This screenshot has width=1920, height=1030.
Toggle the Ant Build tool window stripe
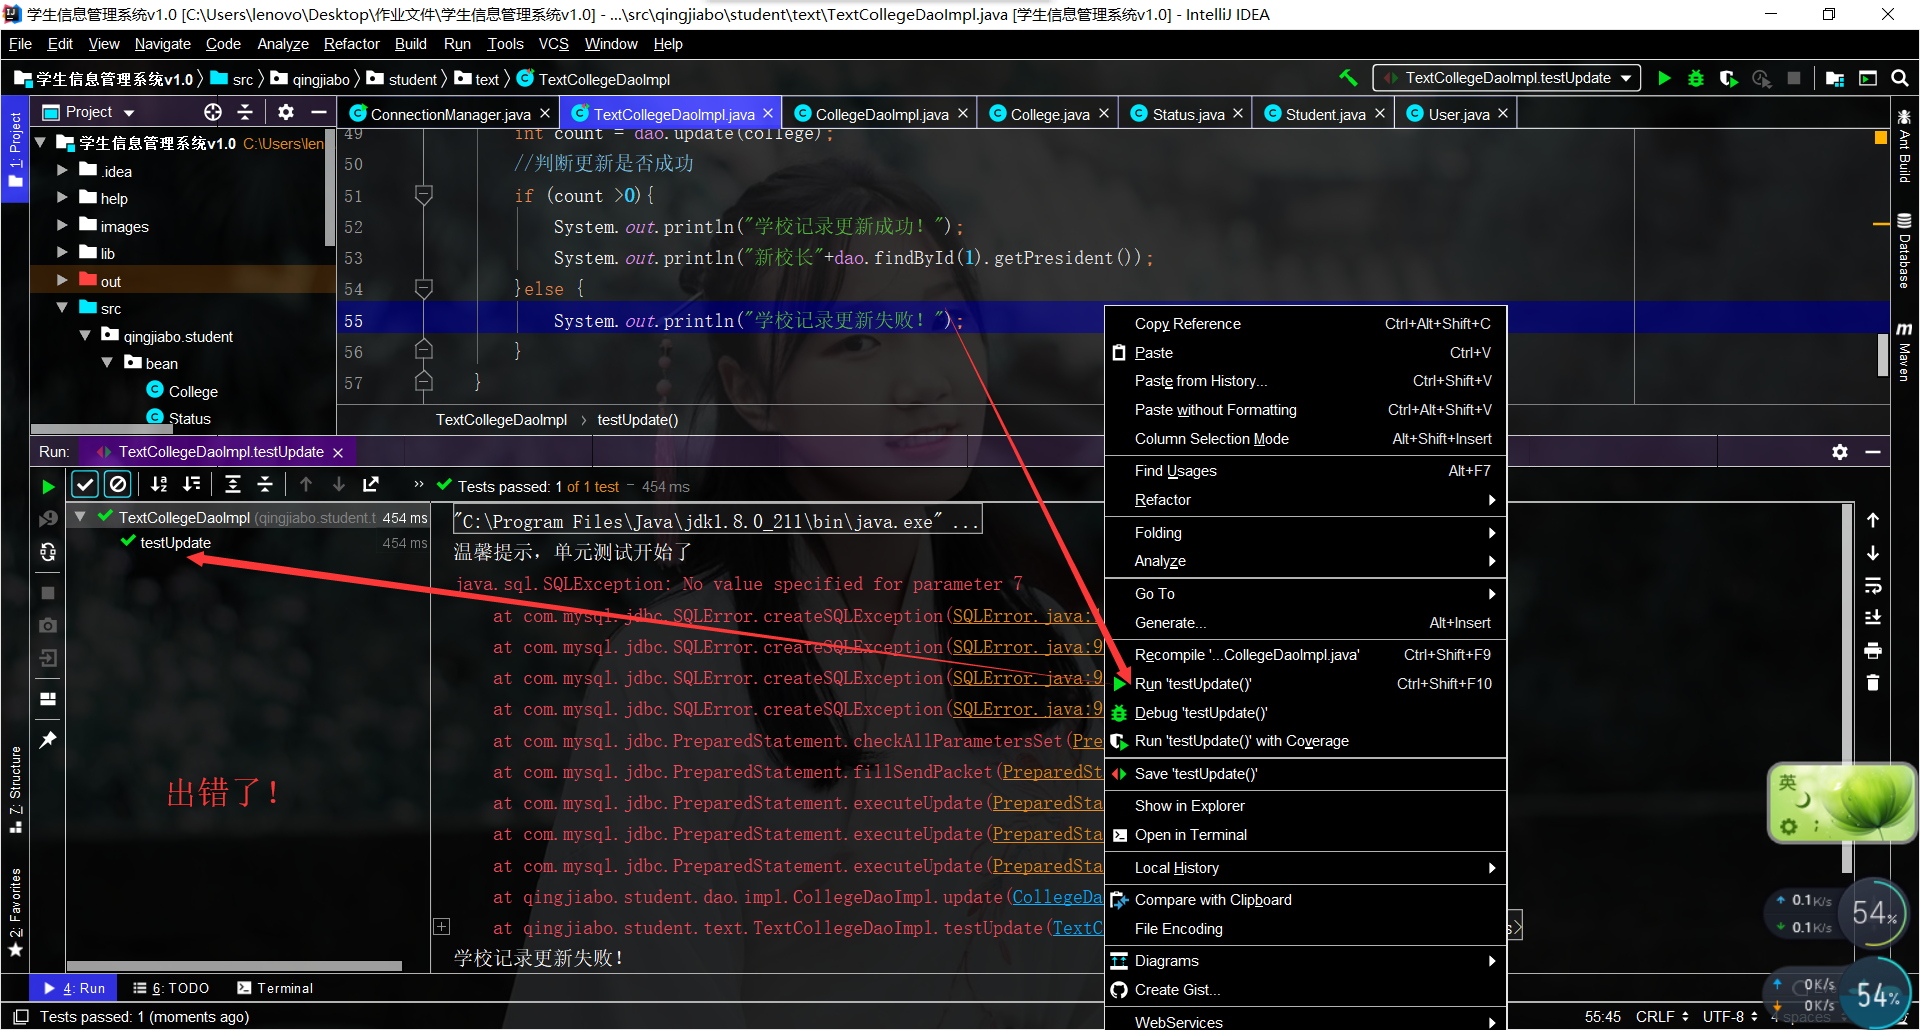pos(1904,146)
